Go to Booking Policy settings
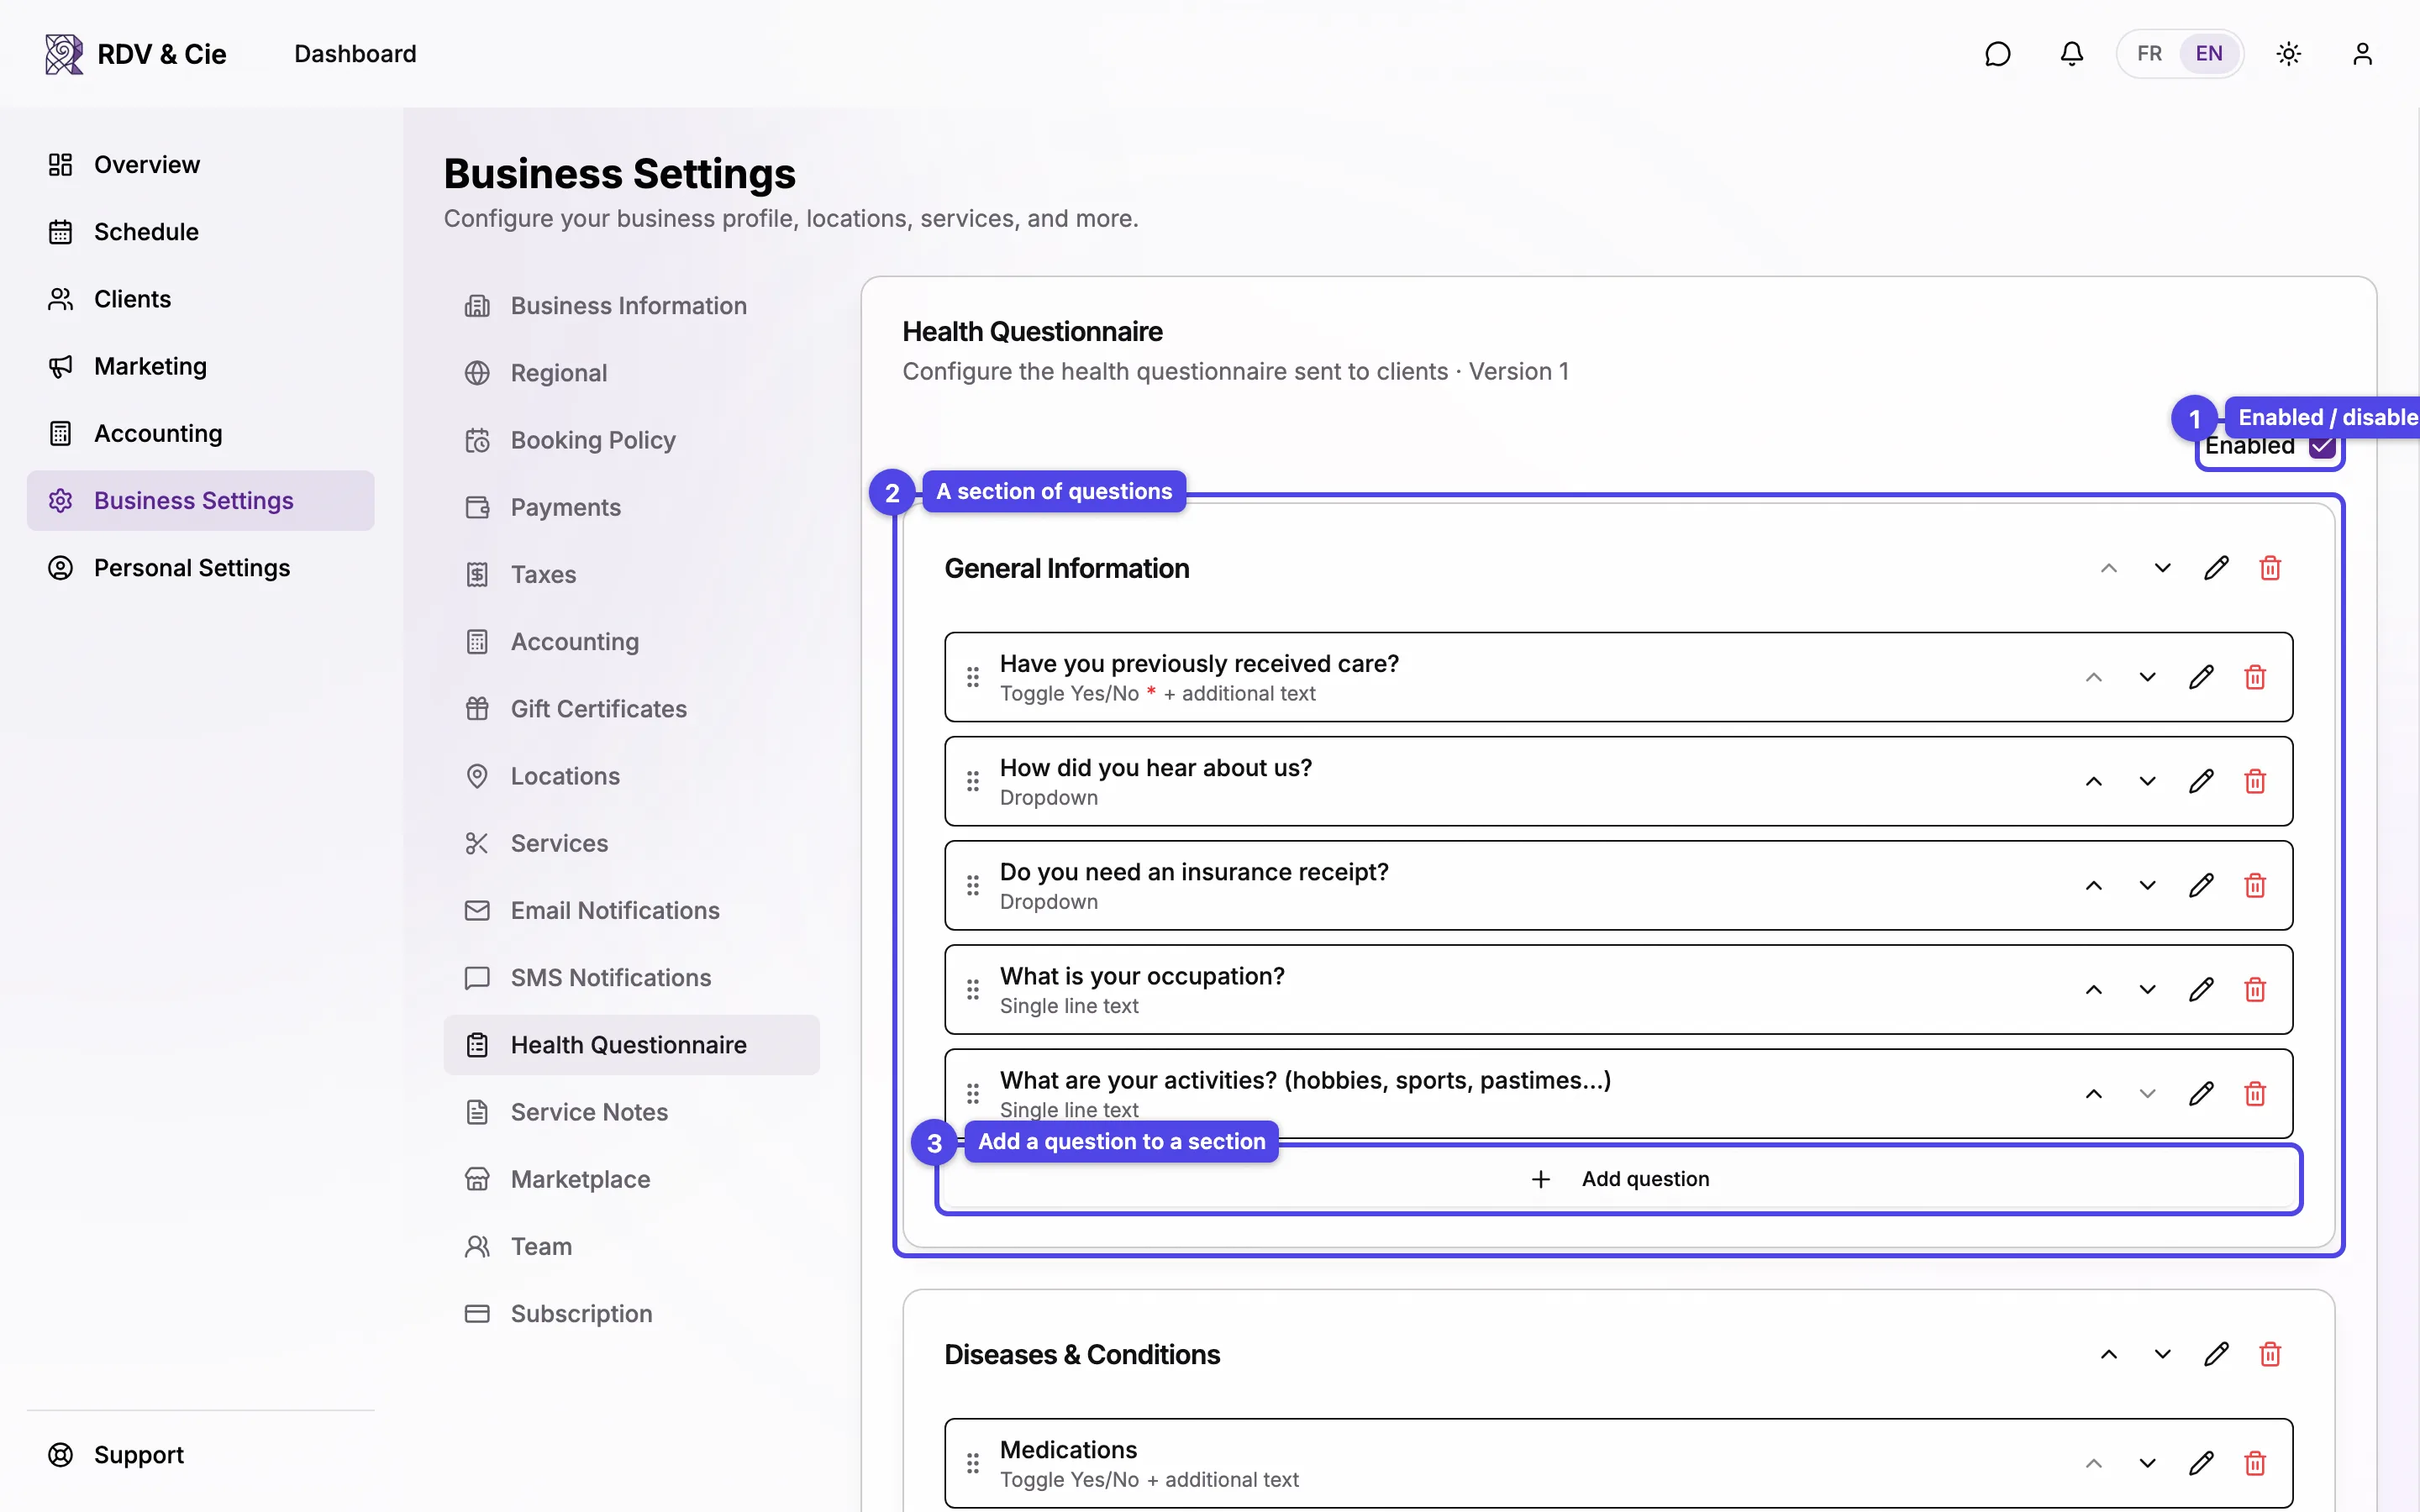The image size is (2420, 1512). (631, 440)
